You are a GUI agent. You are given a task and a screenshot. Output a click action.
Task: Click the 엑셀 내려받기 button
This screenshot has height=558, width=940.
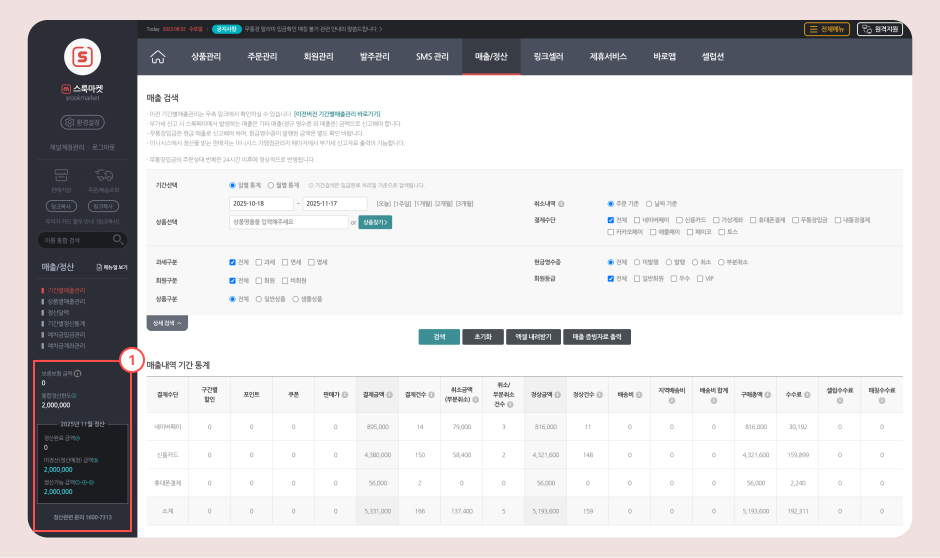(532, 337)
